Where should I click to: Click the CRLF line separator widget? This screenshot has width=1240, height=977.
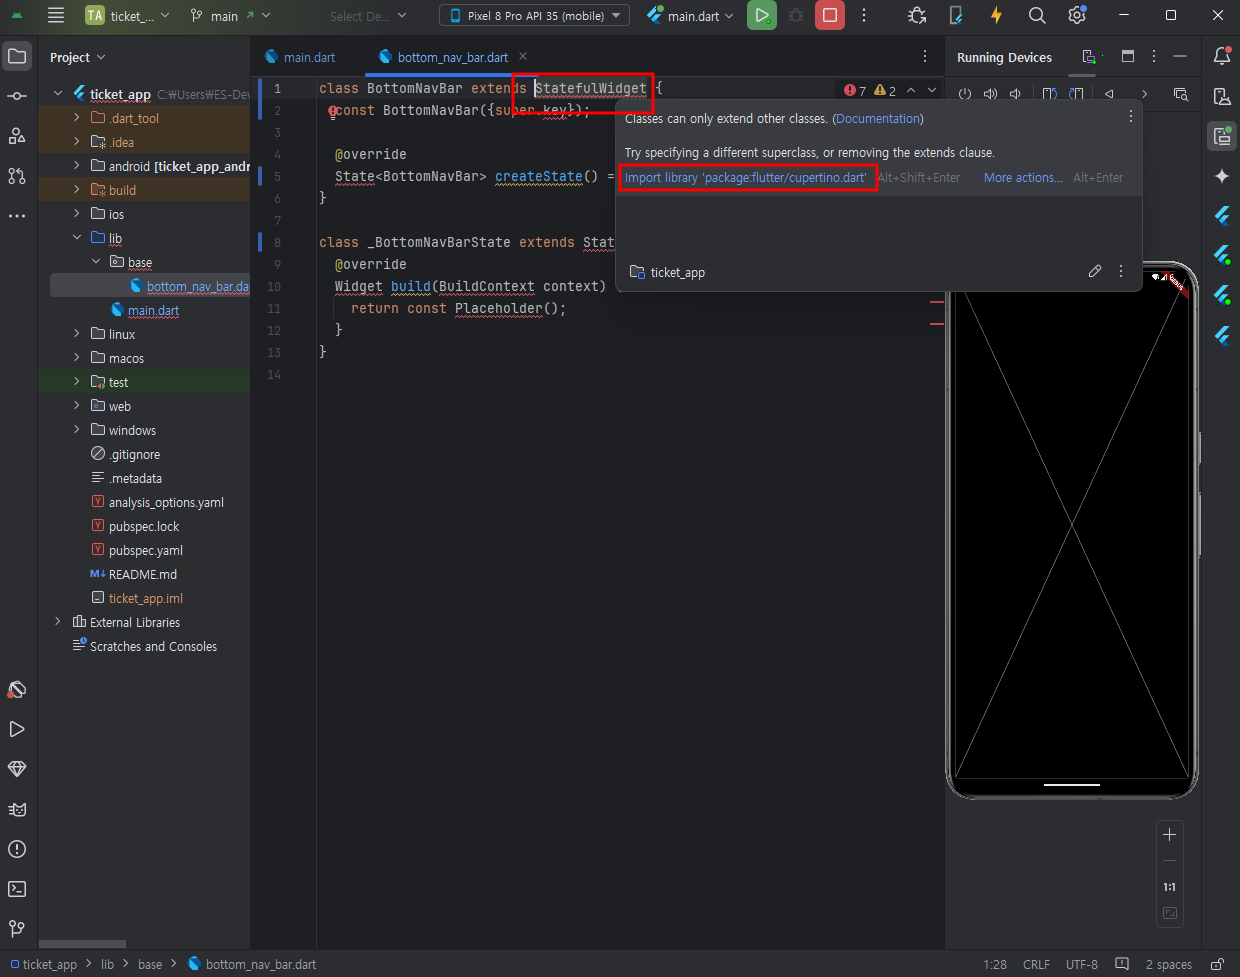click(1036, 964)
